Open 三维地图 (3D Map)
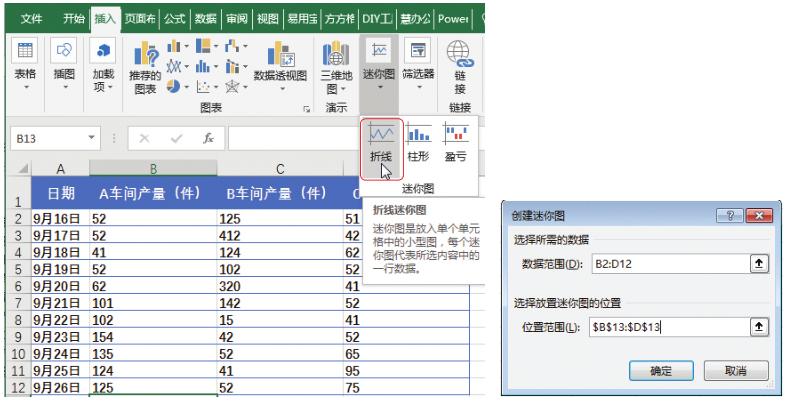The width and height of the screenshot is (787, 401). [336, 68]
